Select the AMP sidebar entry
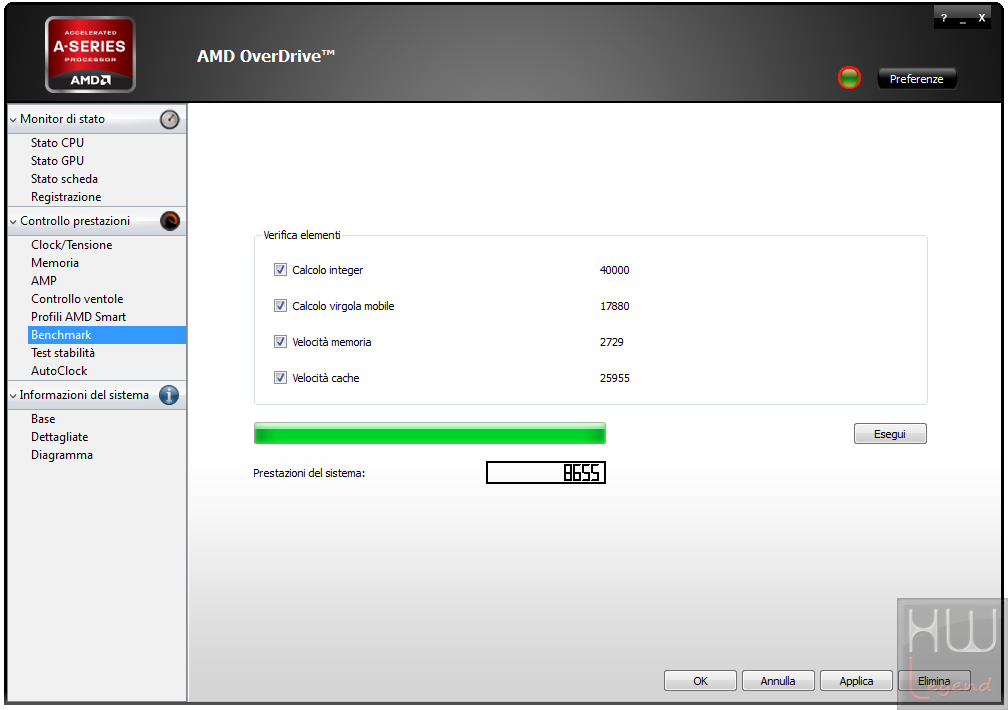 point(44,281)
